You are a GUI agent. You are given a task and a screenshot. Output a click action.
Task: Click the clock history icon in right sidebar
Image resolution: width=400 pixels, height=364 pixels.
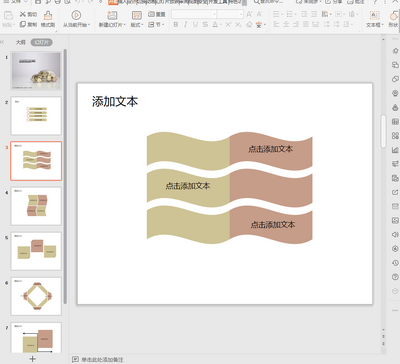tap(395, 263)
